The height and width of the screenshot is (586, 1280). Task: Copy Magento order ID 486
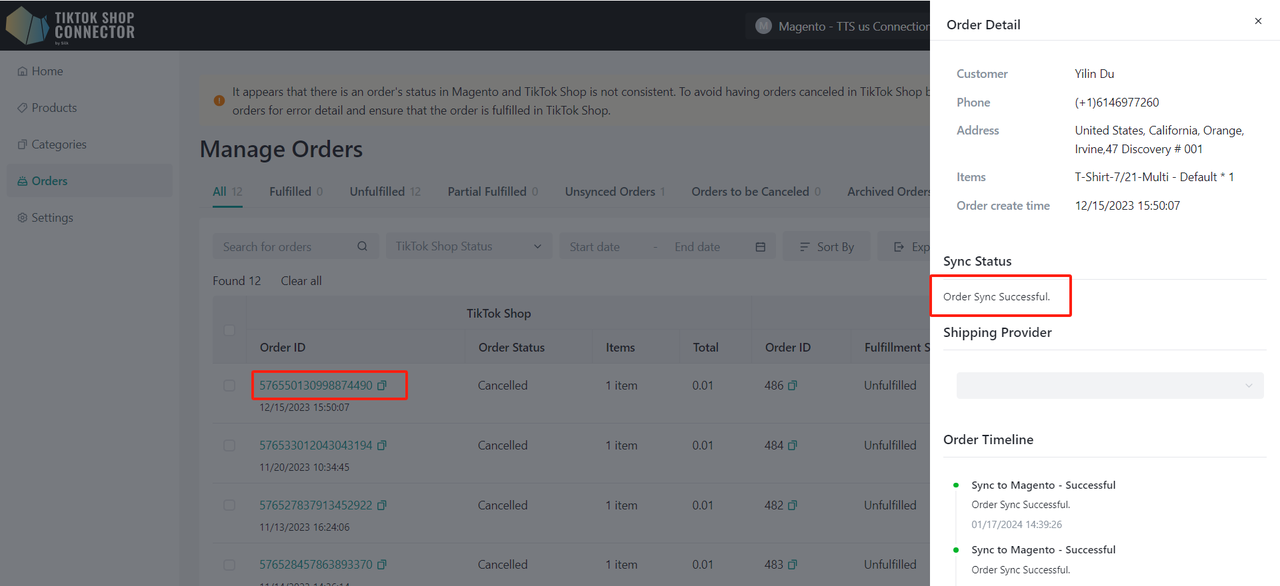point(792,385)
